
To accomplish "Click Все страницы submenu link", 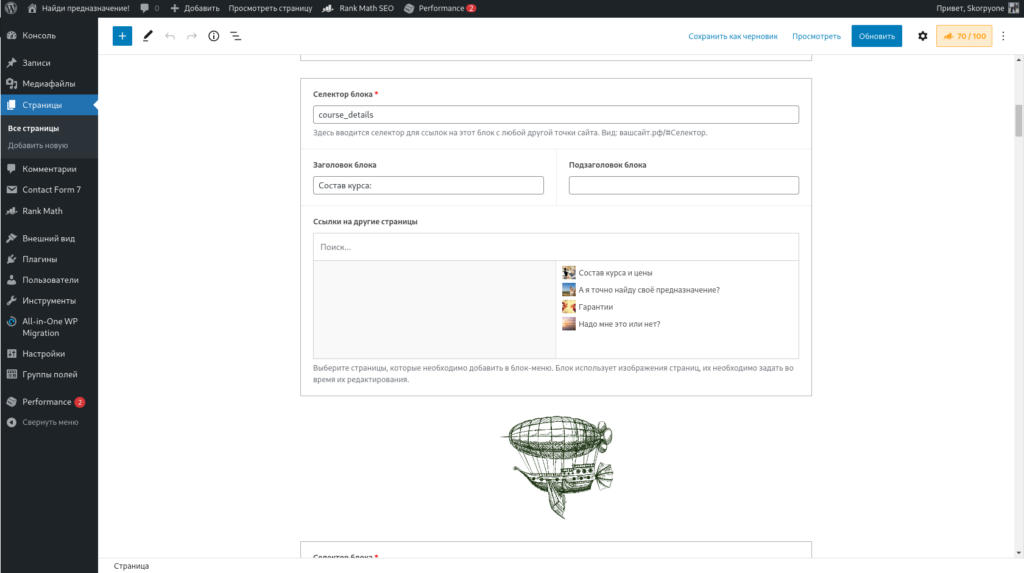I will pyautogui.click(x=33, y=128).
